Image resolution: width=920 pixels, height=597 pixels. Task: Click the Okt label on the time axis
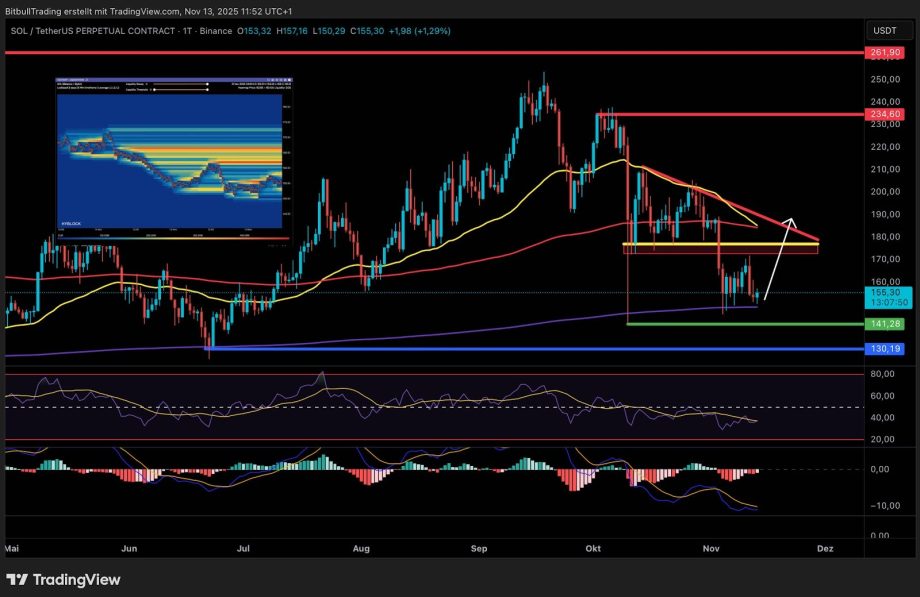point(592,549)
